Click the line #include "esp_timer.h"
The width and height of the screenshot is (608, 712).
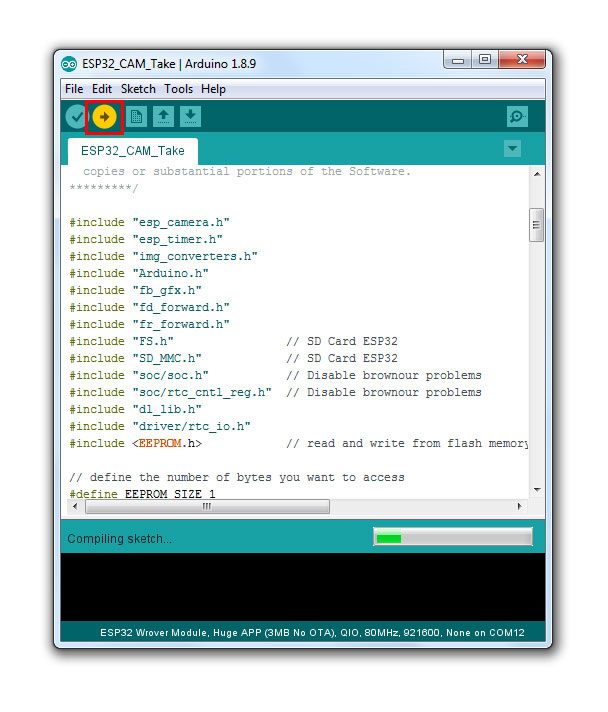(146, 239)
